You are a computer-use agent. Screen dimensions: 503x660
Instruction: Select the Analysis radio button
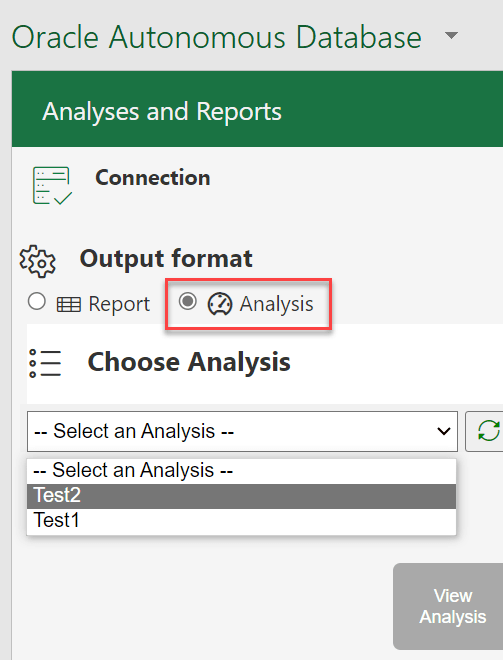point(187,301)
